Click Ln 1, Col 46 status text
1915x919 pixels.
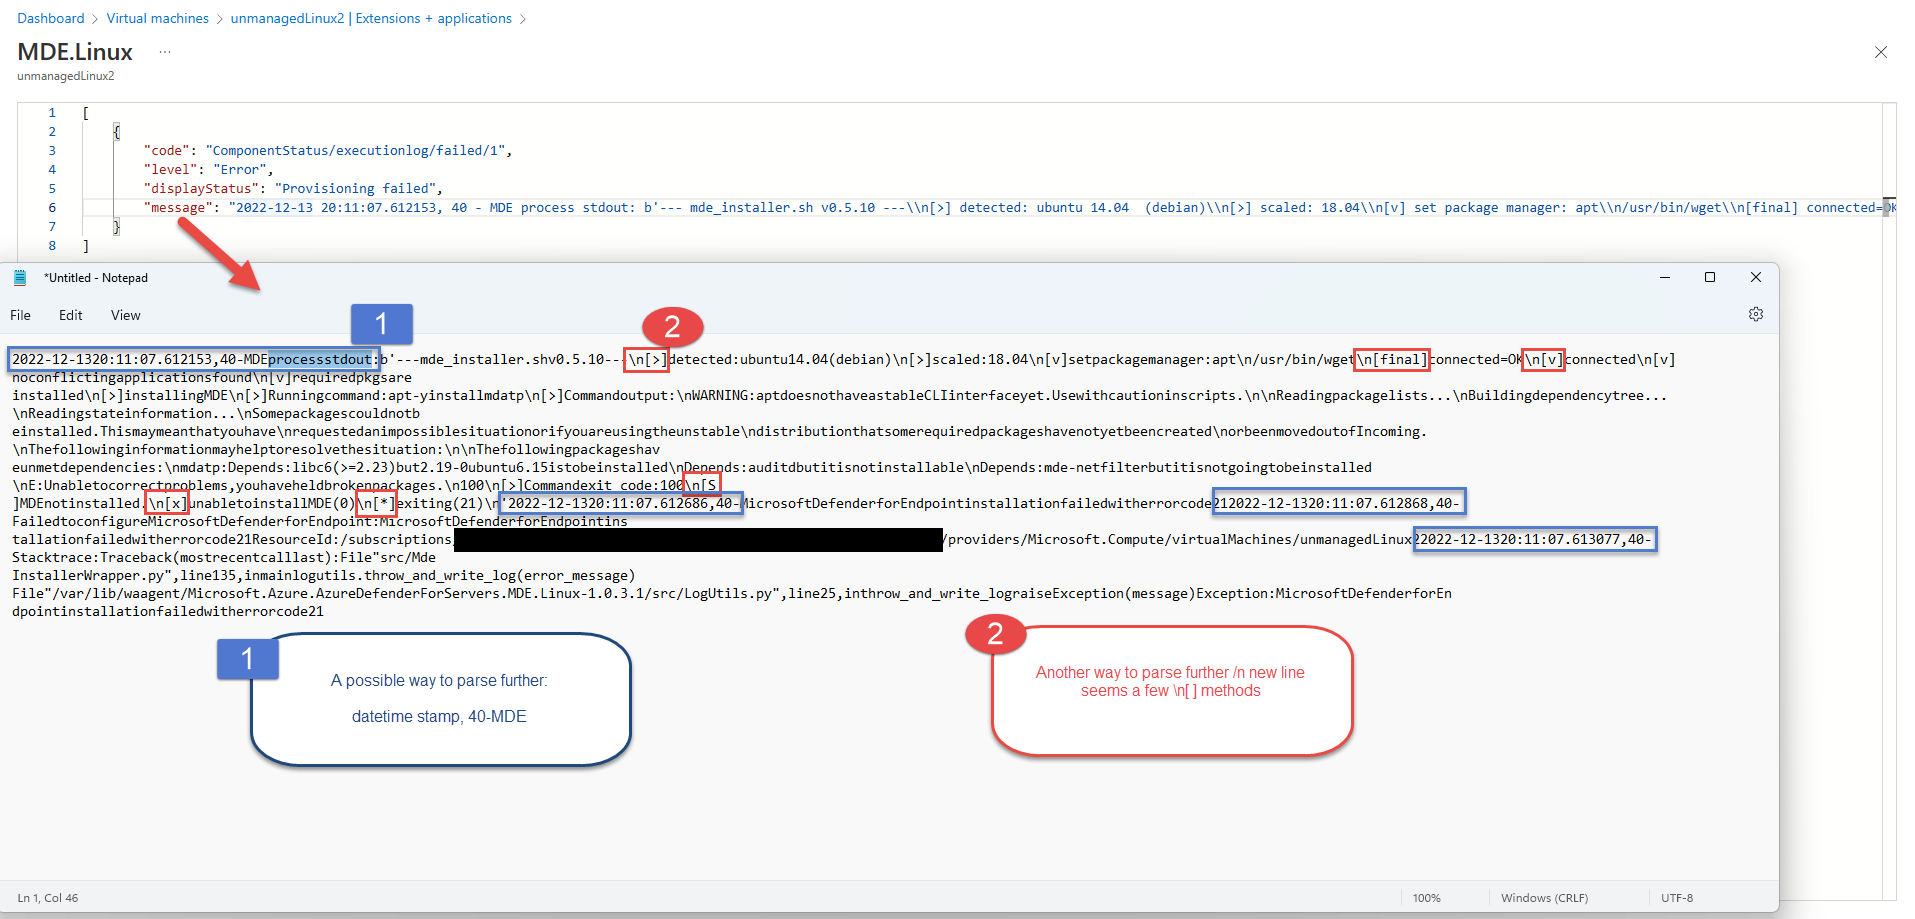[47, 898]
